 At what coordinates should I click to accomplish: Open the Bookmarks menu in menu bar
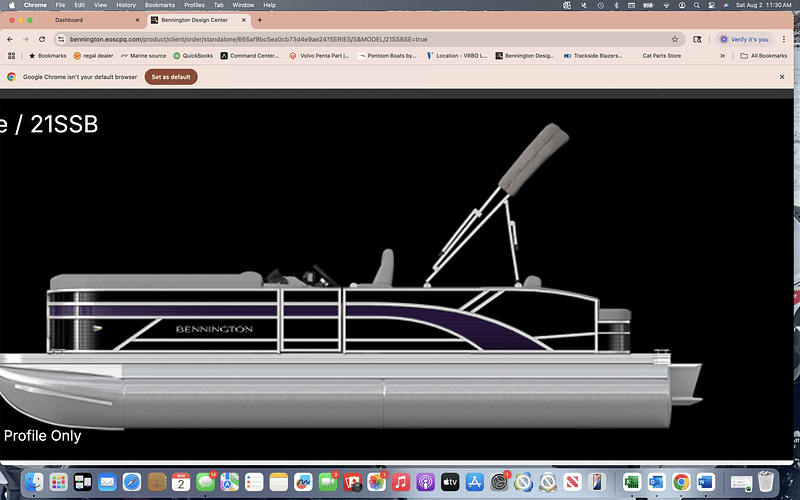(160, 5)
